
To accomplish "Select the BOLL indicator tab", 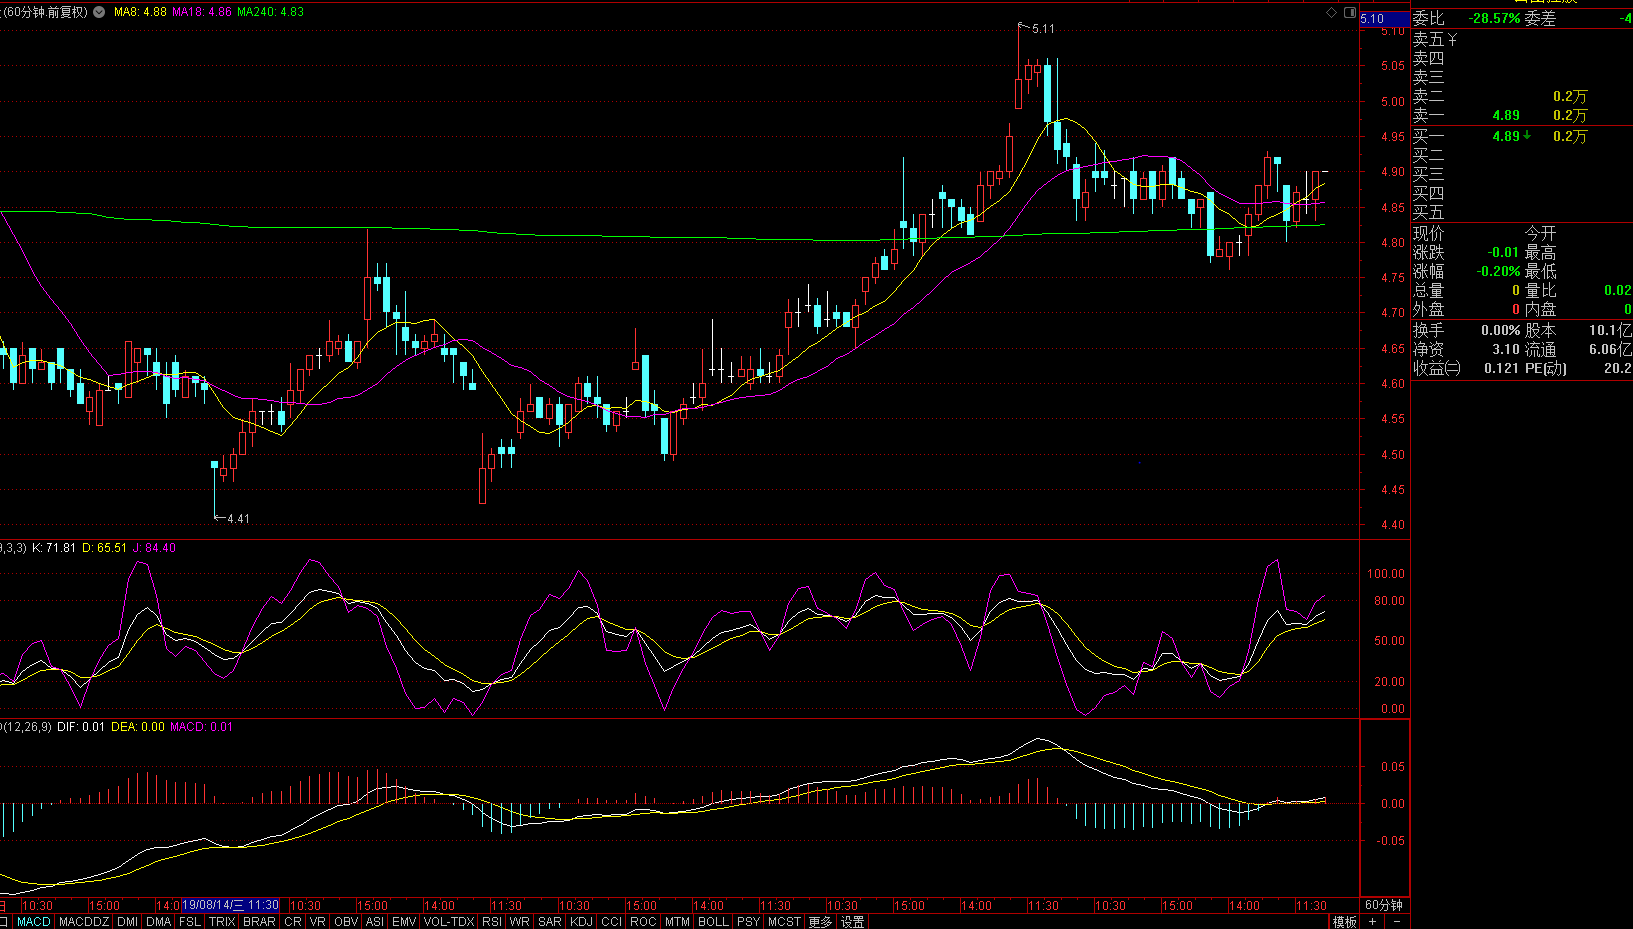I will point(713,922).
